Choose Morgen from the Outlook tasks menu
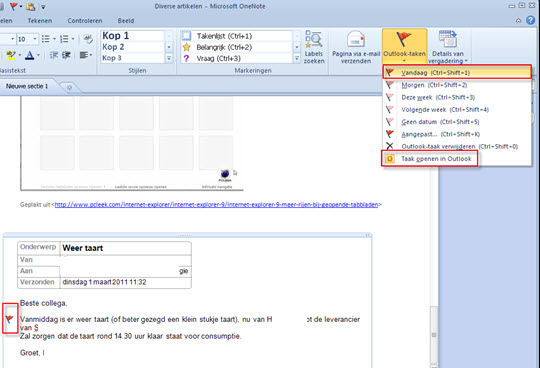This screenshot has height=368, width=540. coord(457,85)
